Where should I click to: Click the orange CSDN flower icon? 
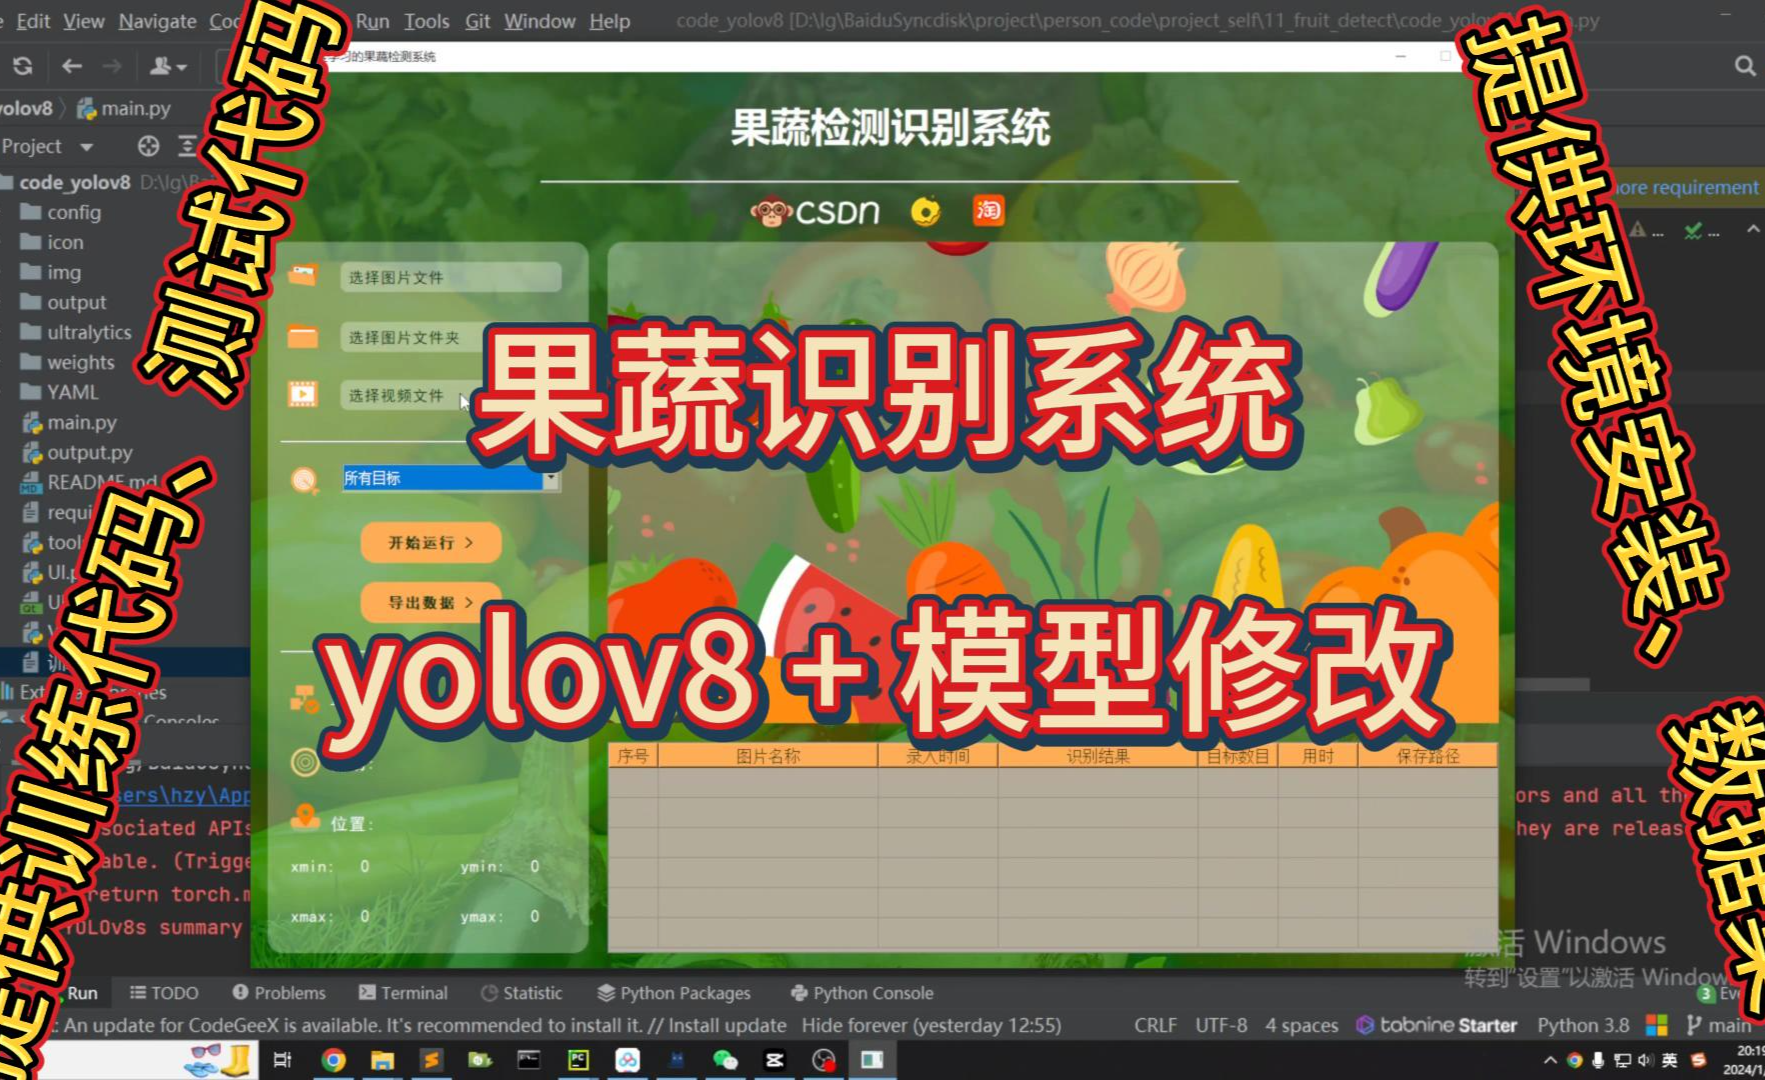coord(926,211)
